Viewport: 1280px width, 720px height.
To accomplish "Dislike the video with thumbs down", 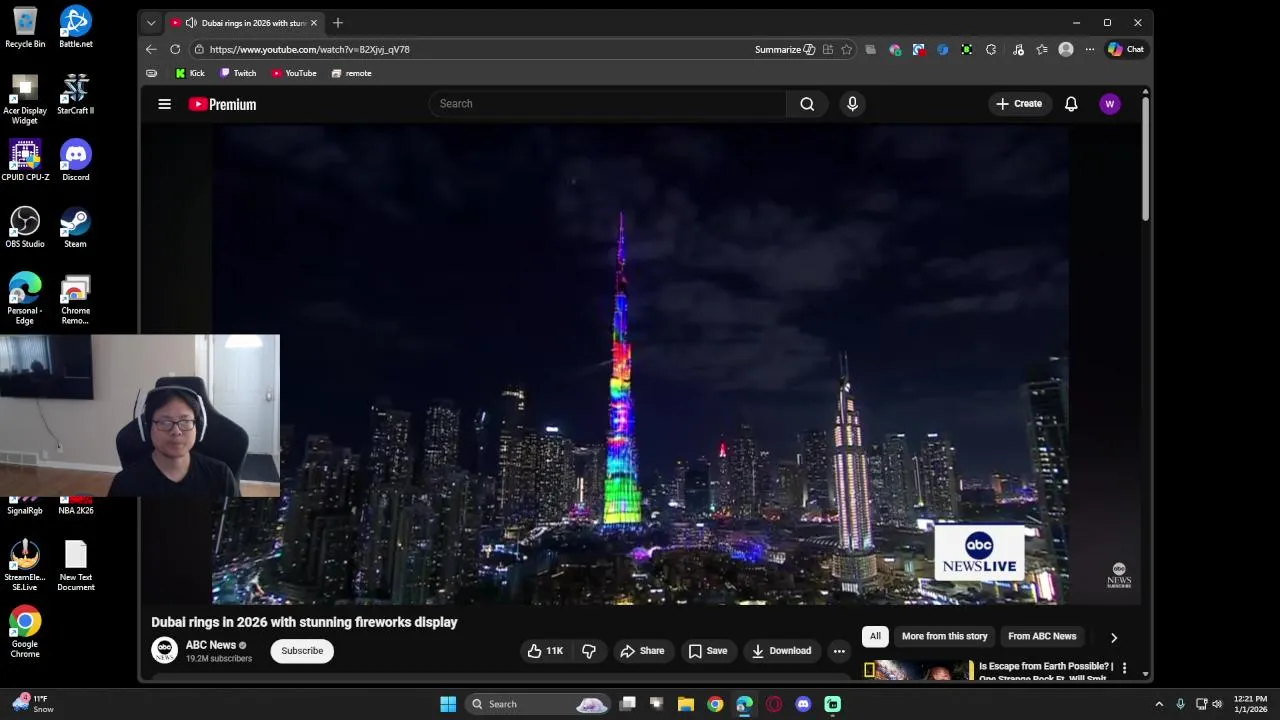I will coord(589,651).
